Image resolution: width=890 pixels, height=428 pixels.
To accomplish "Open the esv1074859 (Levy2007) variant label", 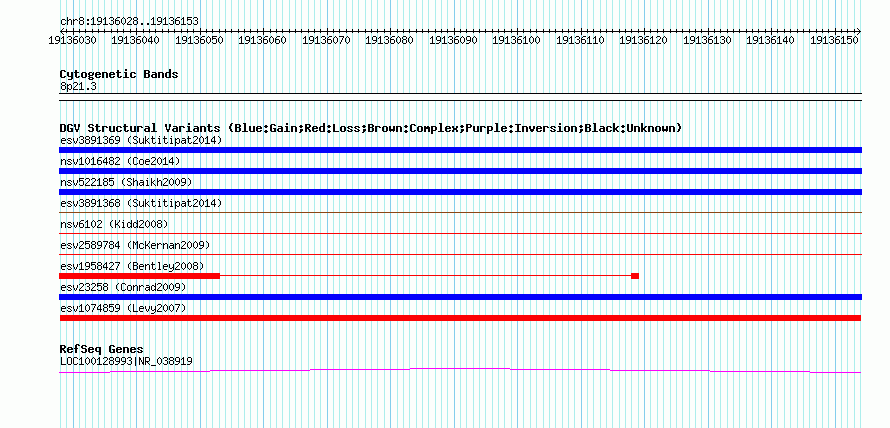I will (123, 308).
